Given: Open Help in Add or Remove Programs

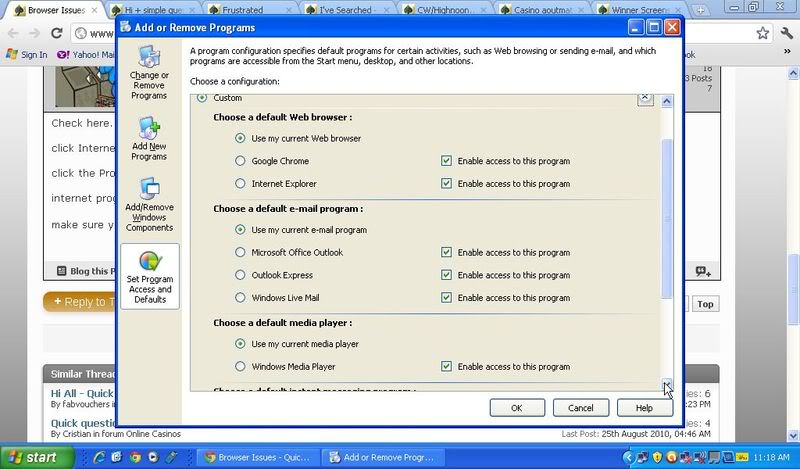Looking at the screenshot, I should [644, 408].
